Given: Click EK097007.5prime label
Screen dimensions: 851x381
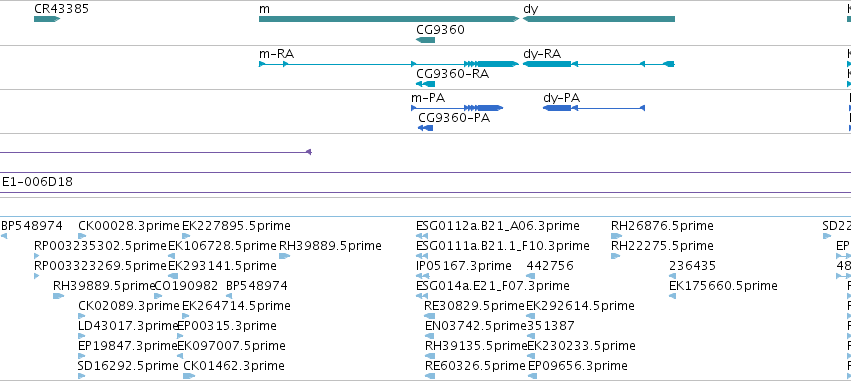Looking at the screenshot, I should click(231, 346).
